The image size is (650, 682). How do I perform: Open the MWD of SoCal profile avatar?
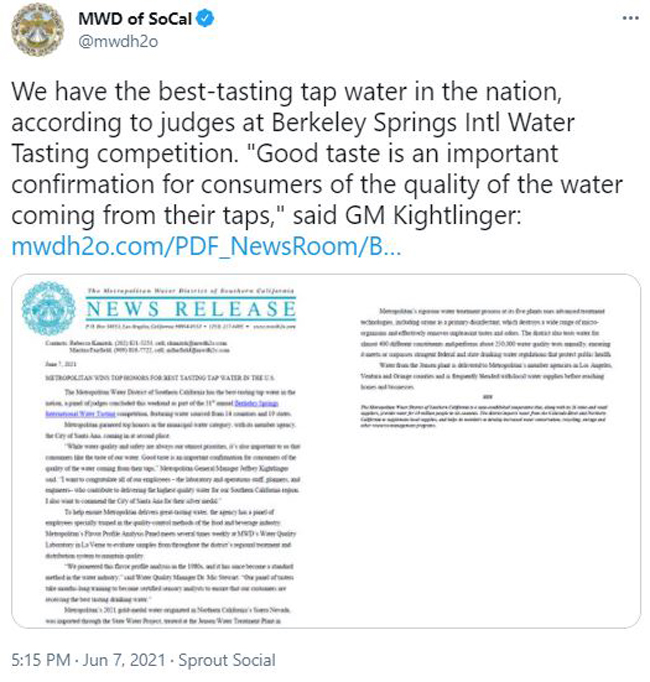(x=37, y=30)
